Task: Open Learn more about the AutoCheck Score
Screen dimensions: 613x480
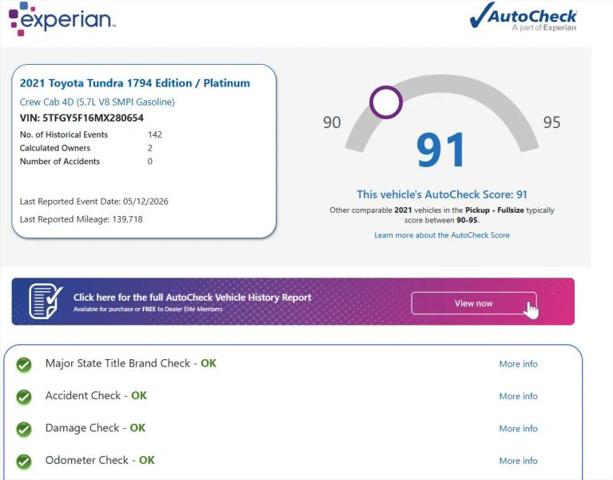Action: tap(442, 235)
